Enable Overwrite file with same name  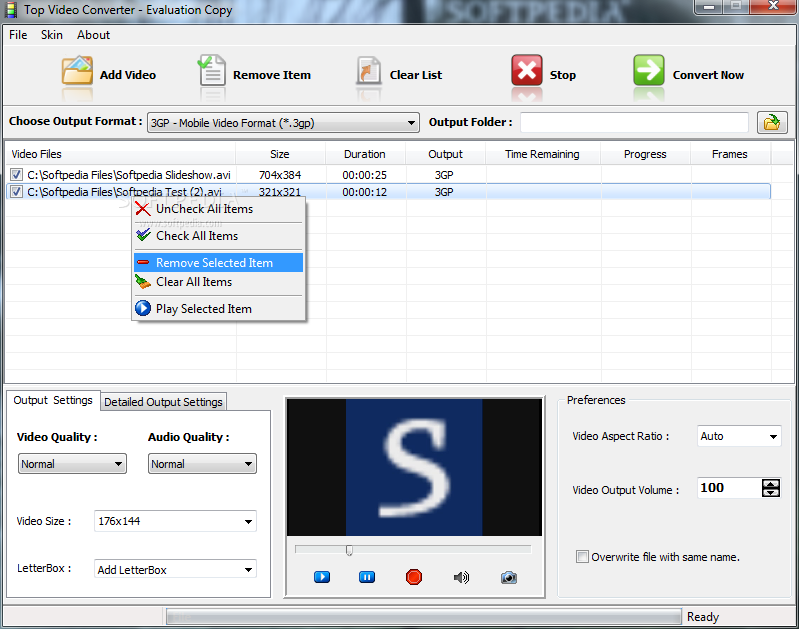point(582,557)
